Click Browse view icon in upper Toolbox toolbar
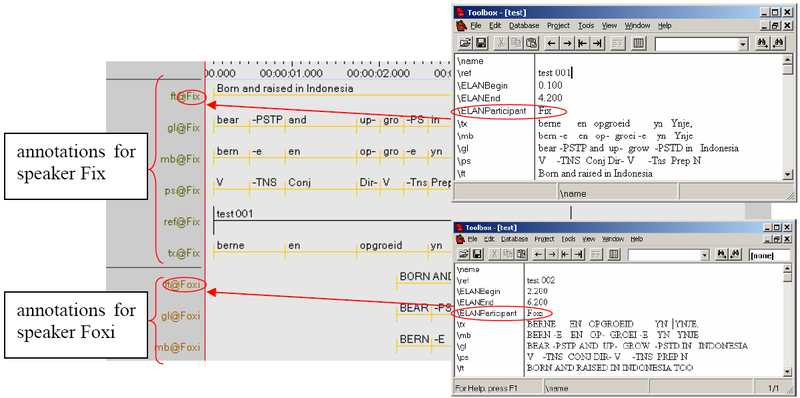This screenshot has width=800, height=398. (x=639, y=43)
